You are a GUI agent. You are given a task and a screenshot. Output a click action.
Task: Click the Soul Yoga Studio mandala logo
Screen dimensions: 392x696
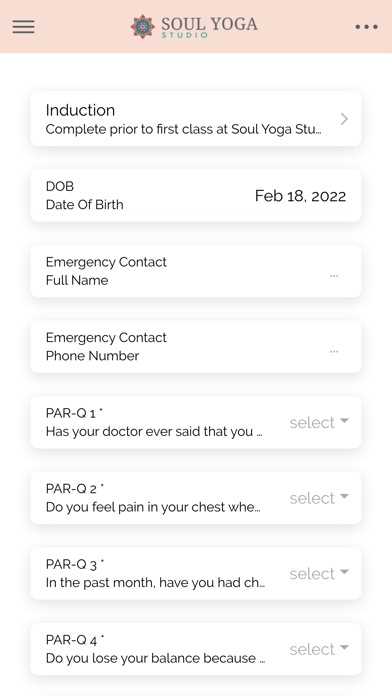click(143, 27)
